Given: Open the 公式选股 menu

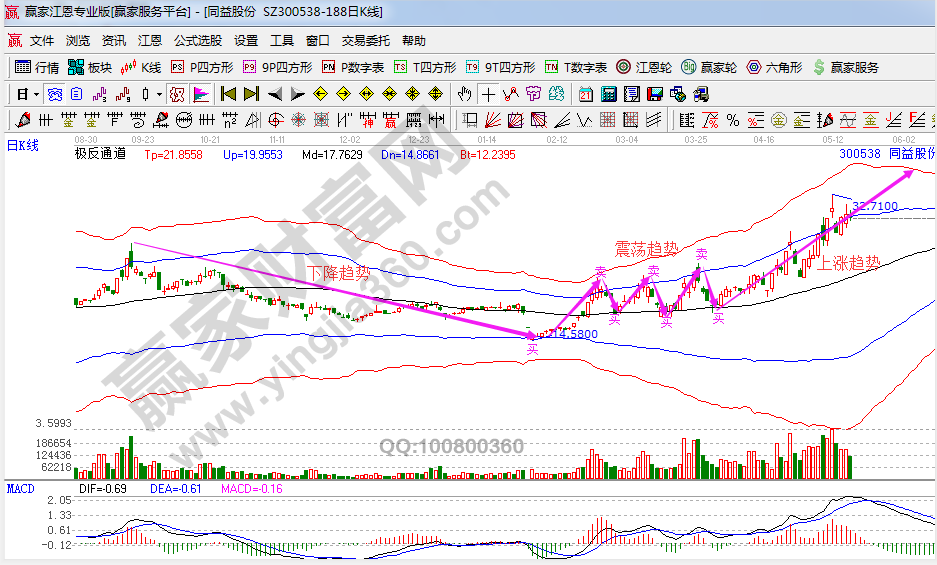Looking at the screenshot, I should pyautogui.click(x=197, y=41).
